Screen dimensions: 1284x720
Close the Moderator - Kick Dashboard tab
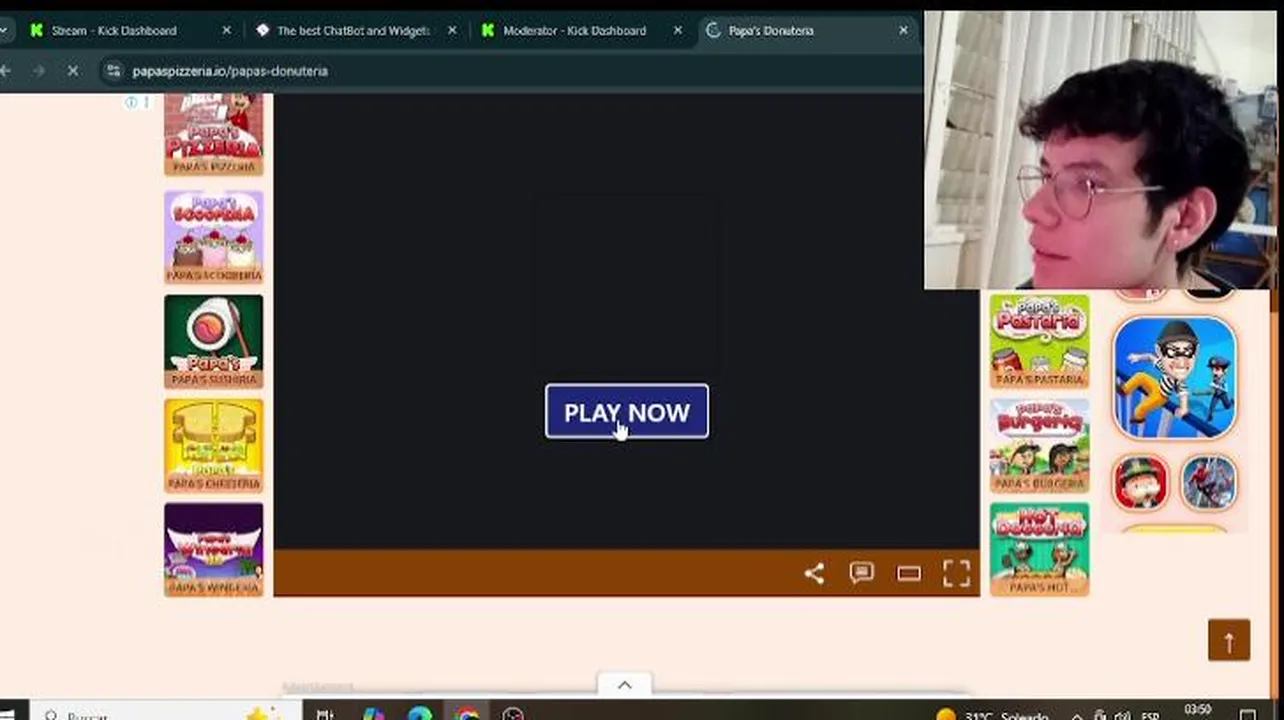point(678,31)
